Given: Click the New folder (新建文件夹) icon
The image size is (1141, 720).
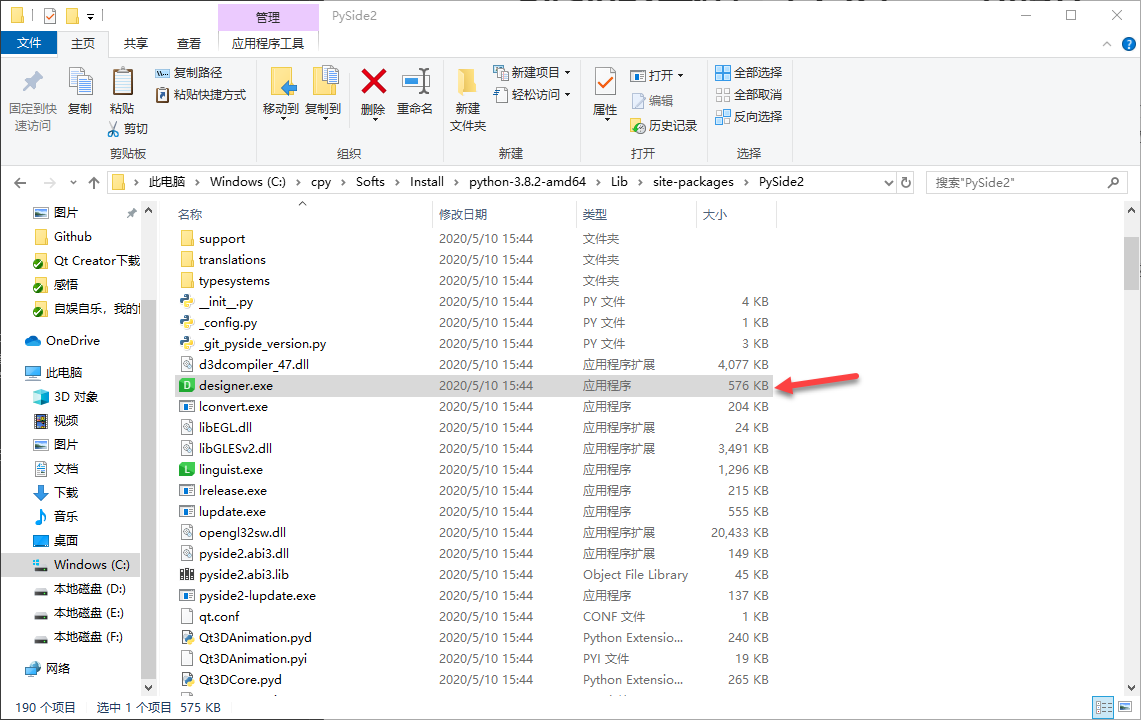Looking at the screenshot, I should pyautogui.click(x=467, y=82).
